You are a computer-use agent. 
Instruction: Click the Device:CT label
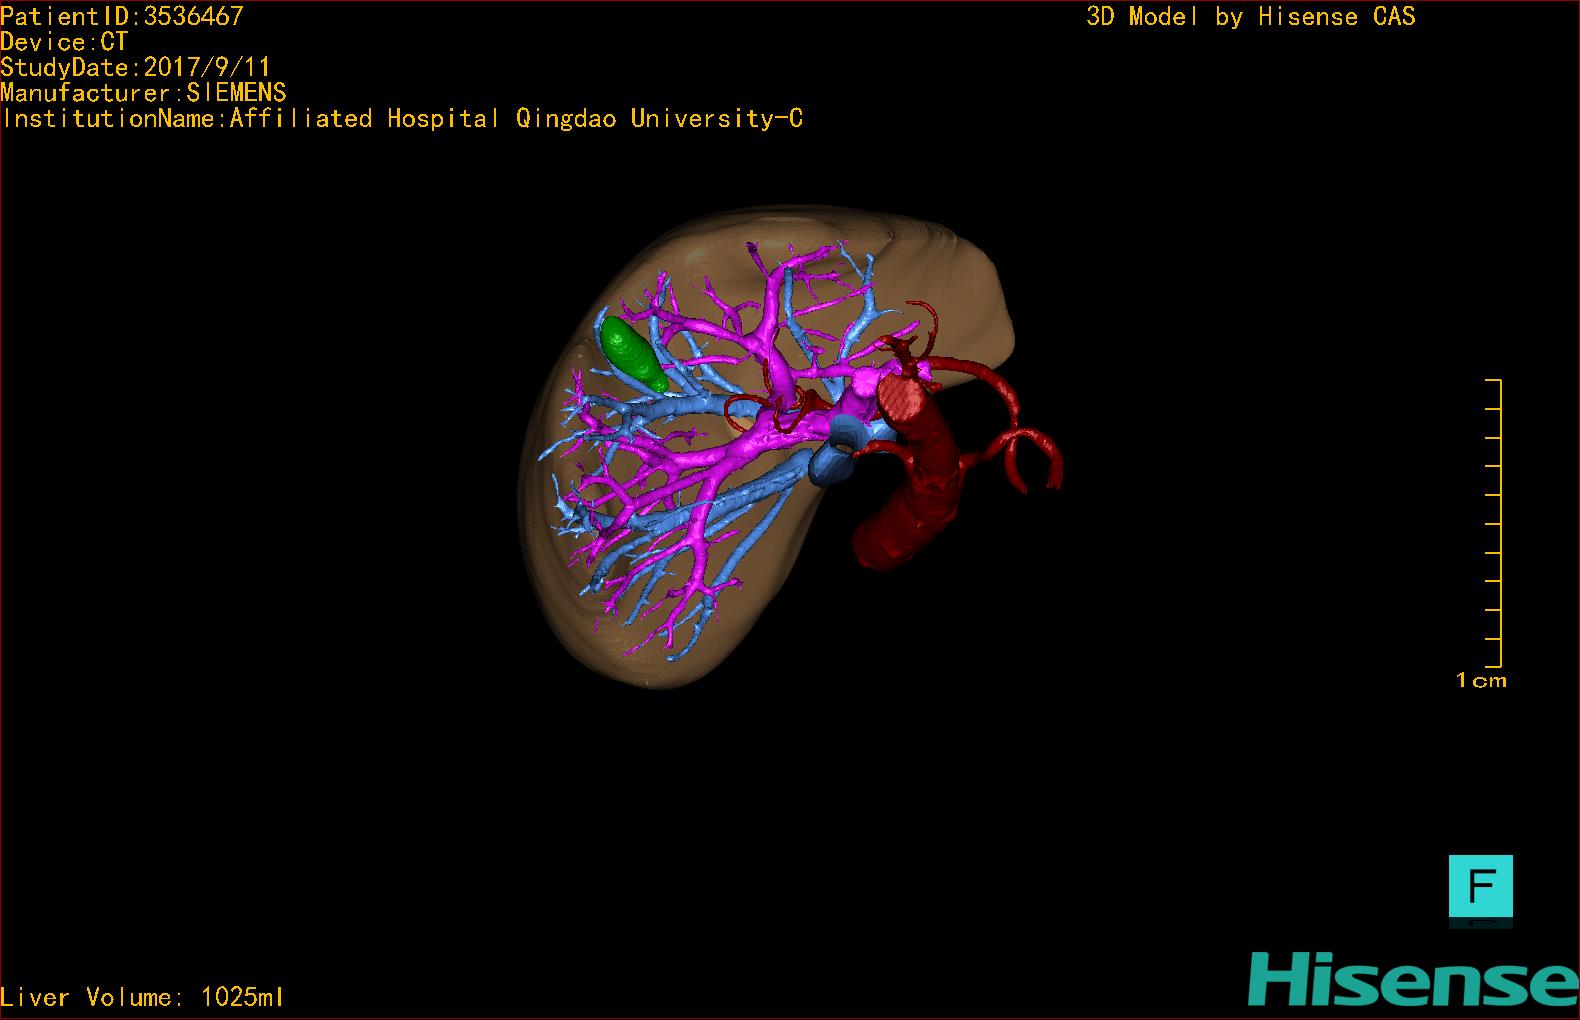coord(64,42)
